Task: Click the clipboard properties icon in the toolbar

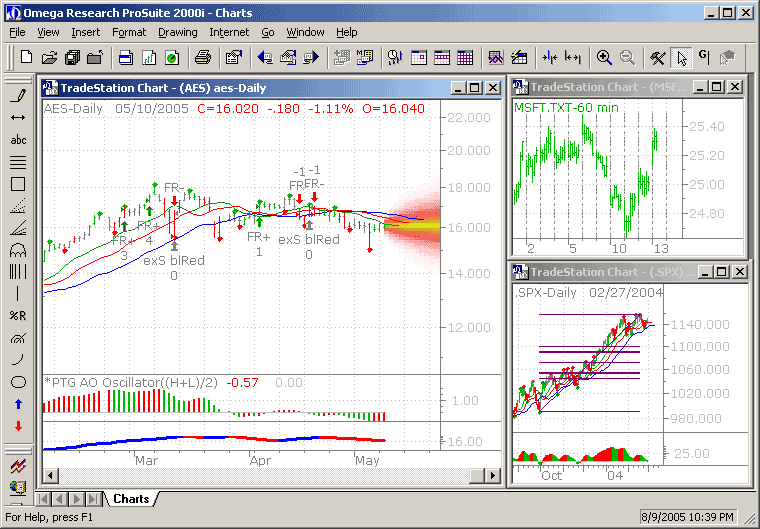Action: pos(234,58)
